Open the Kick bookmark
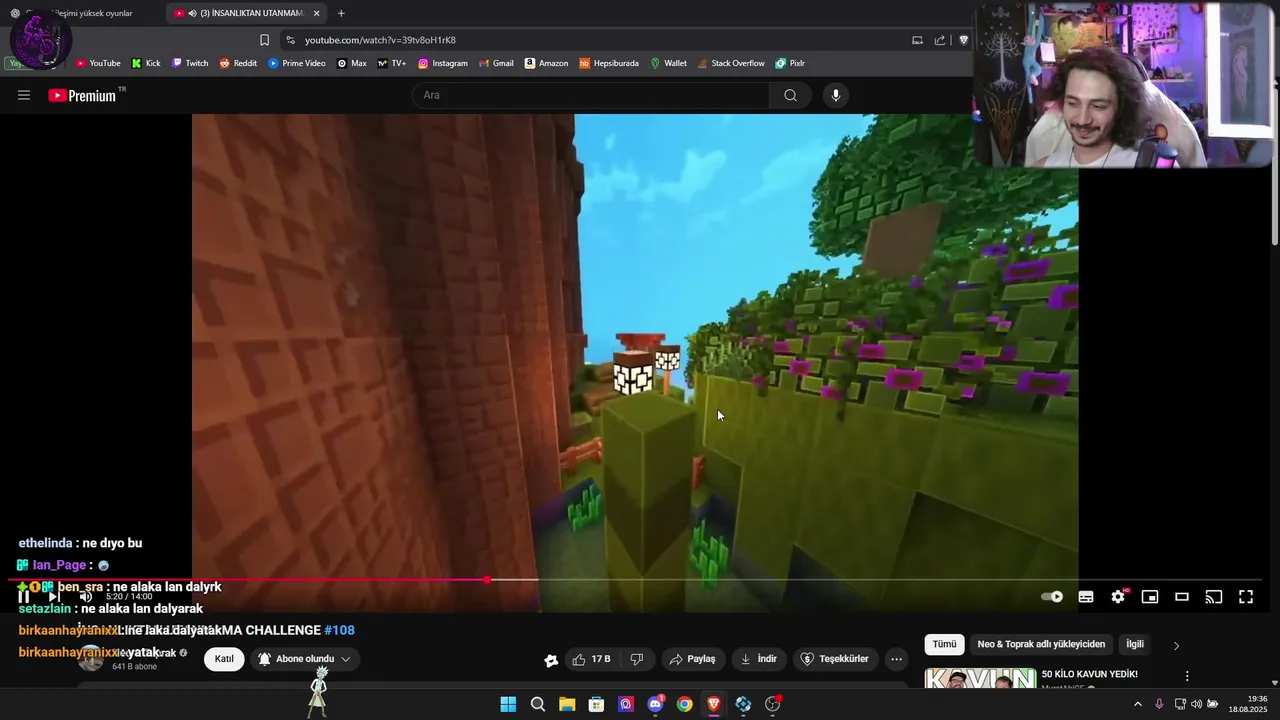The width and height of the screenshot is (1280, 720). coord(146,63)
